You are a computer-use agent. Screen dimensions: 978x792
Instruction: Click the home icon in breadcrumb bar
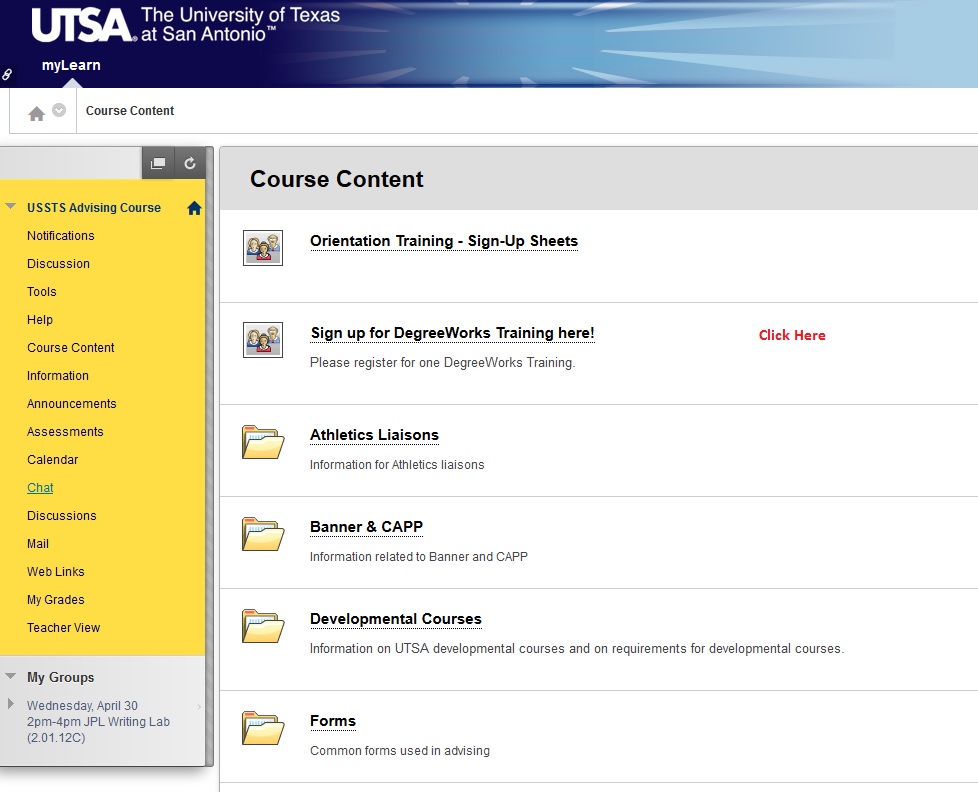pyautogui.click(x=37, y=113)
